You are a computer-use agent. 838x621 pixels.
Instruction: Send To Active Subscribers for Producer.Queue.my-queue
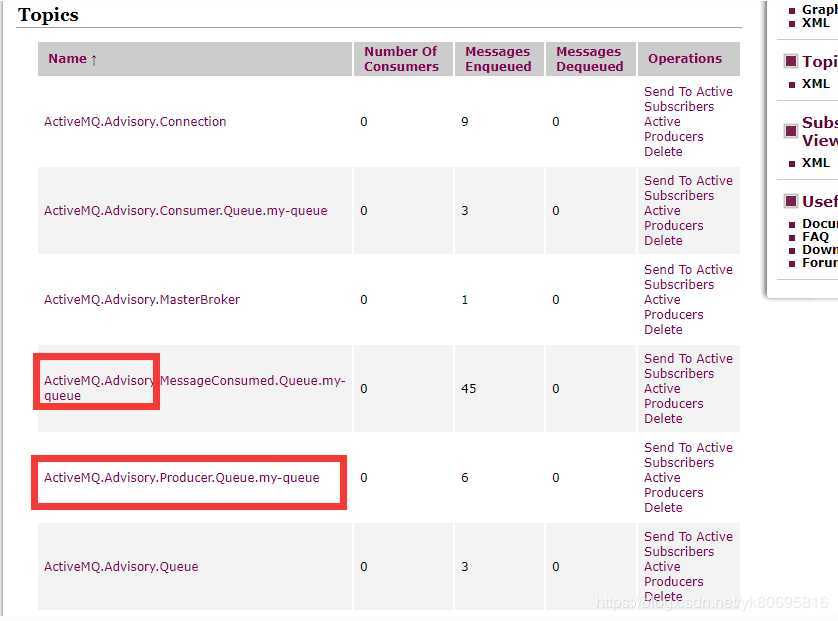coord(688,455)
